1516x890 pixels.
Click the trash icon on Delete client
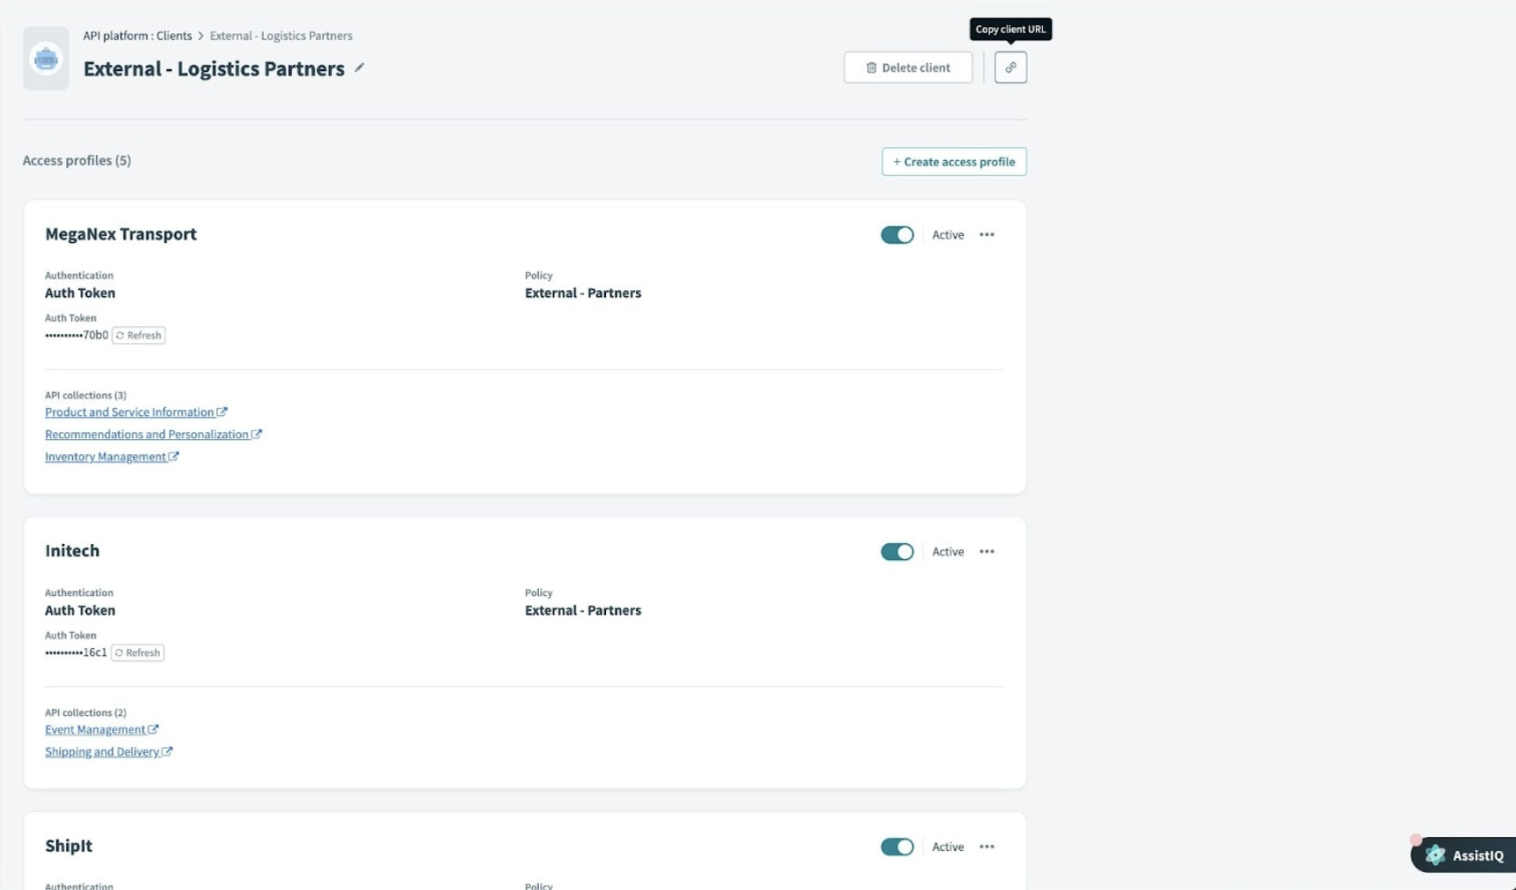(872, 67)
